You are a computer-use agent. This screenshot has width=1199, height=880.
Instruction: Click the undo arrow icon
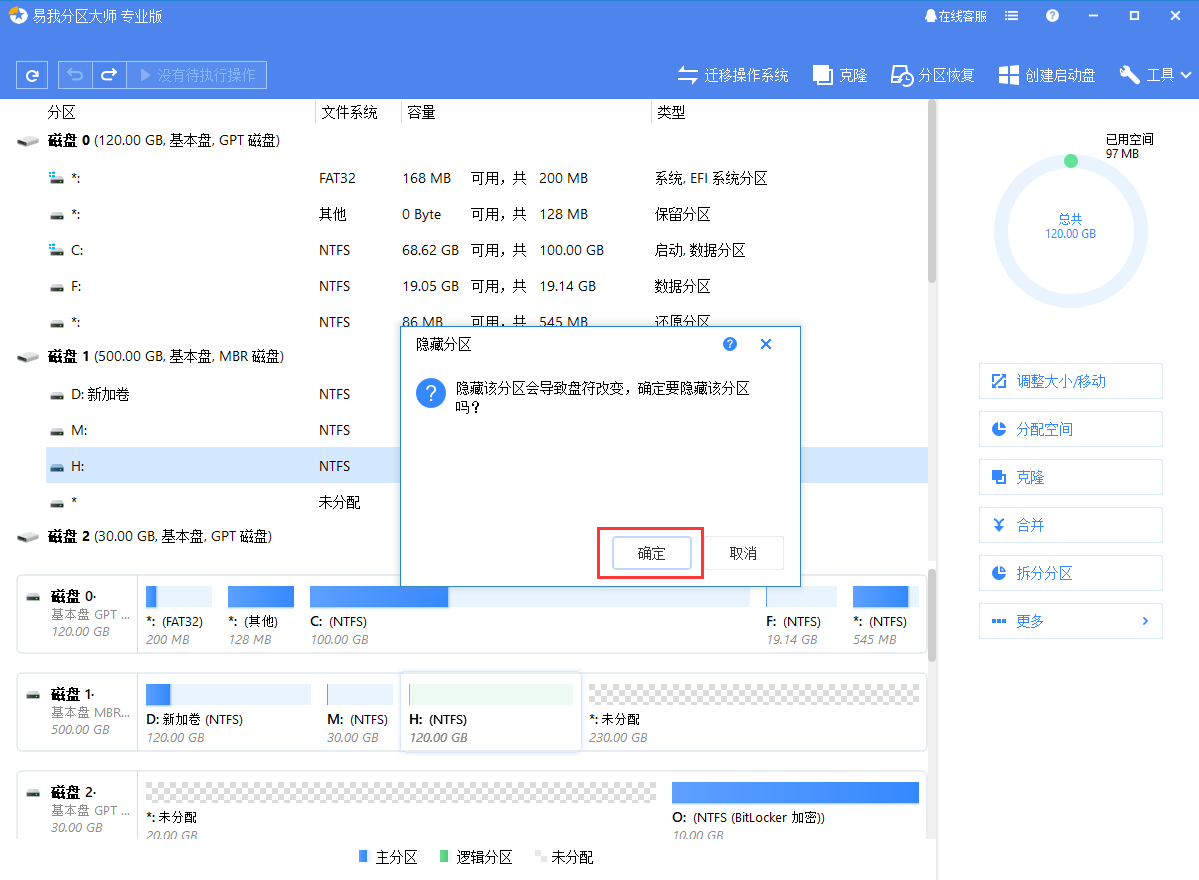(75, 75)
